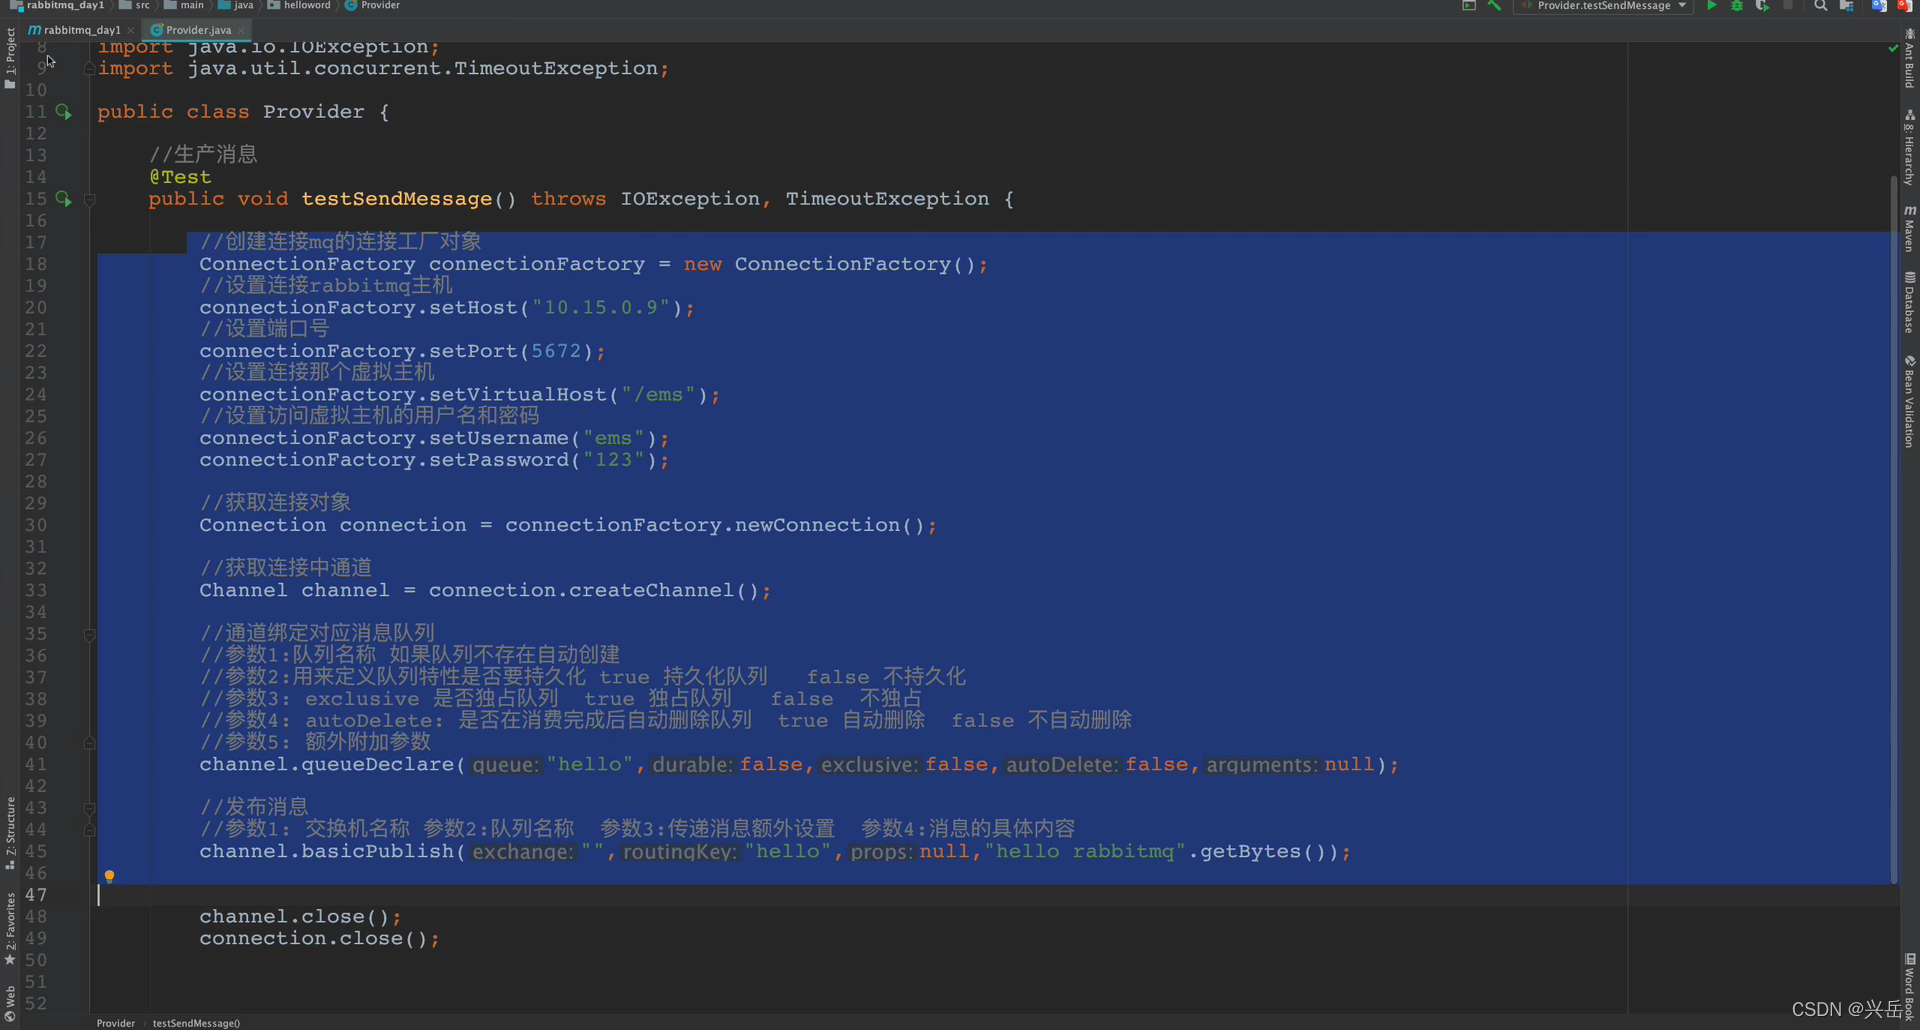Toggle comment fold marker at line 43

click(x=89, y=808)
